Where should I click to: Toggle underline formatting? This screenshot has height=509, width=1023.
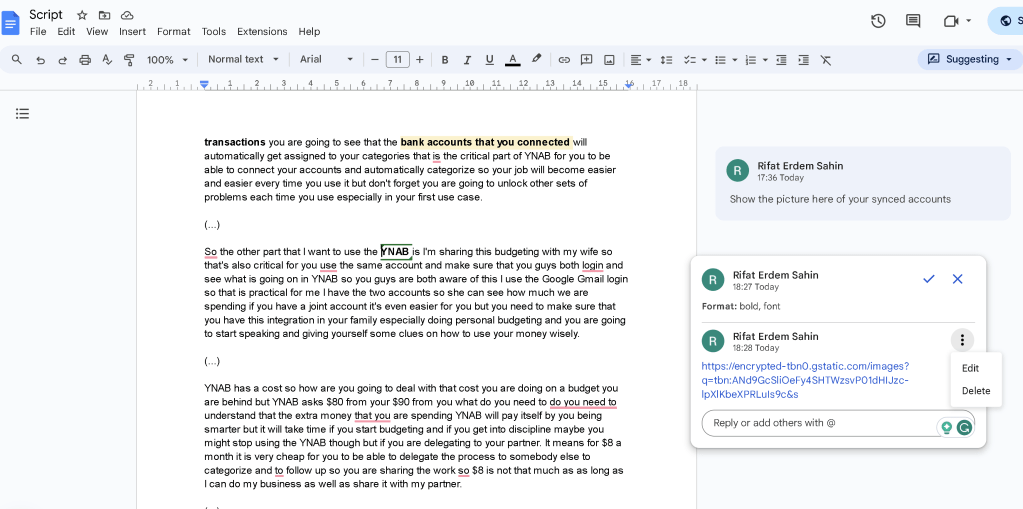(x=489, y=60)
